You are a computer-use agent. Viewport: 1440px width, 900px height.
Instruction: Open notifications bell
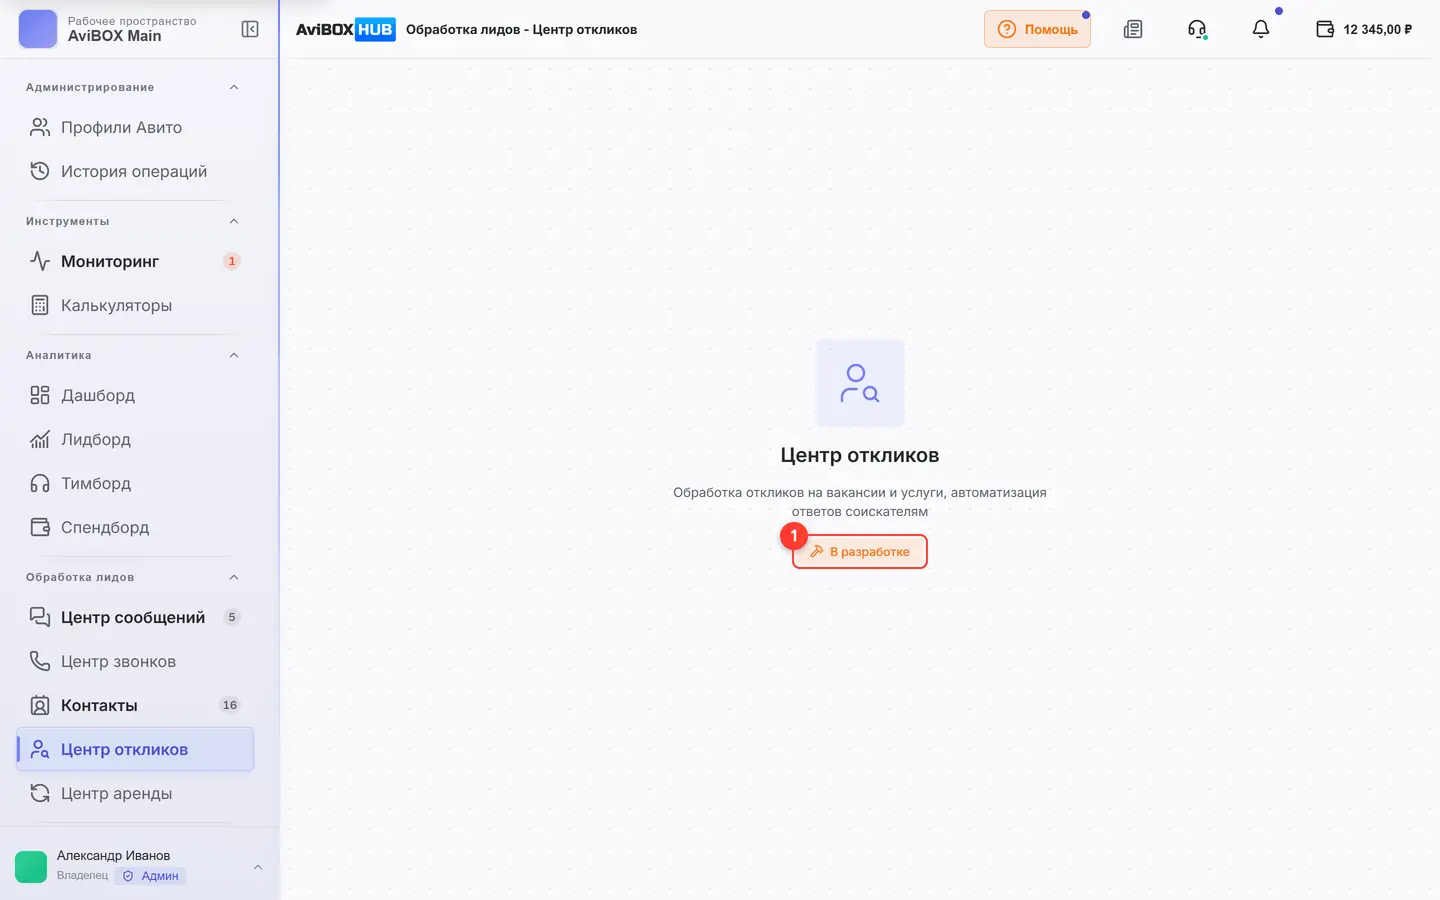(x=1261, y=29)
